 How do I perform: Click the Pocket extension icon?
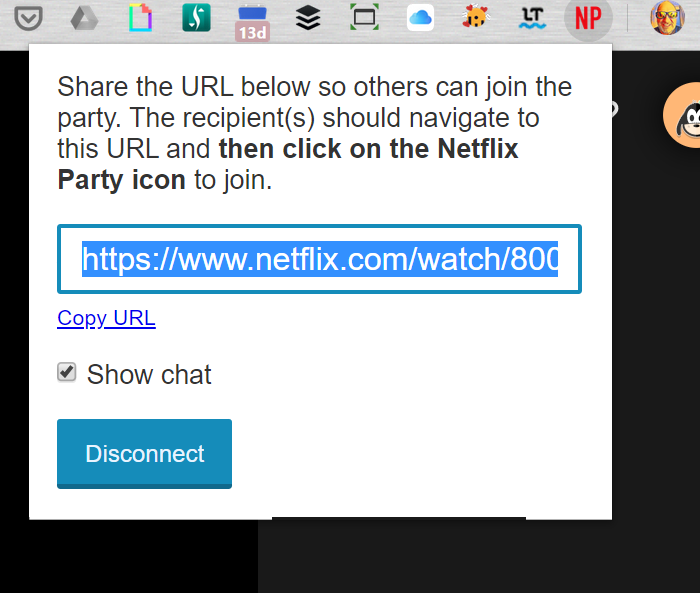pyautogui.click(x=14, y=17)
